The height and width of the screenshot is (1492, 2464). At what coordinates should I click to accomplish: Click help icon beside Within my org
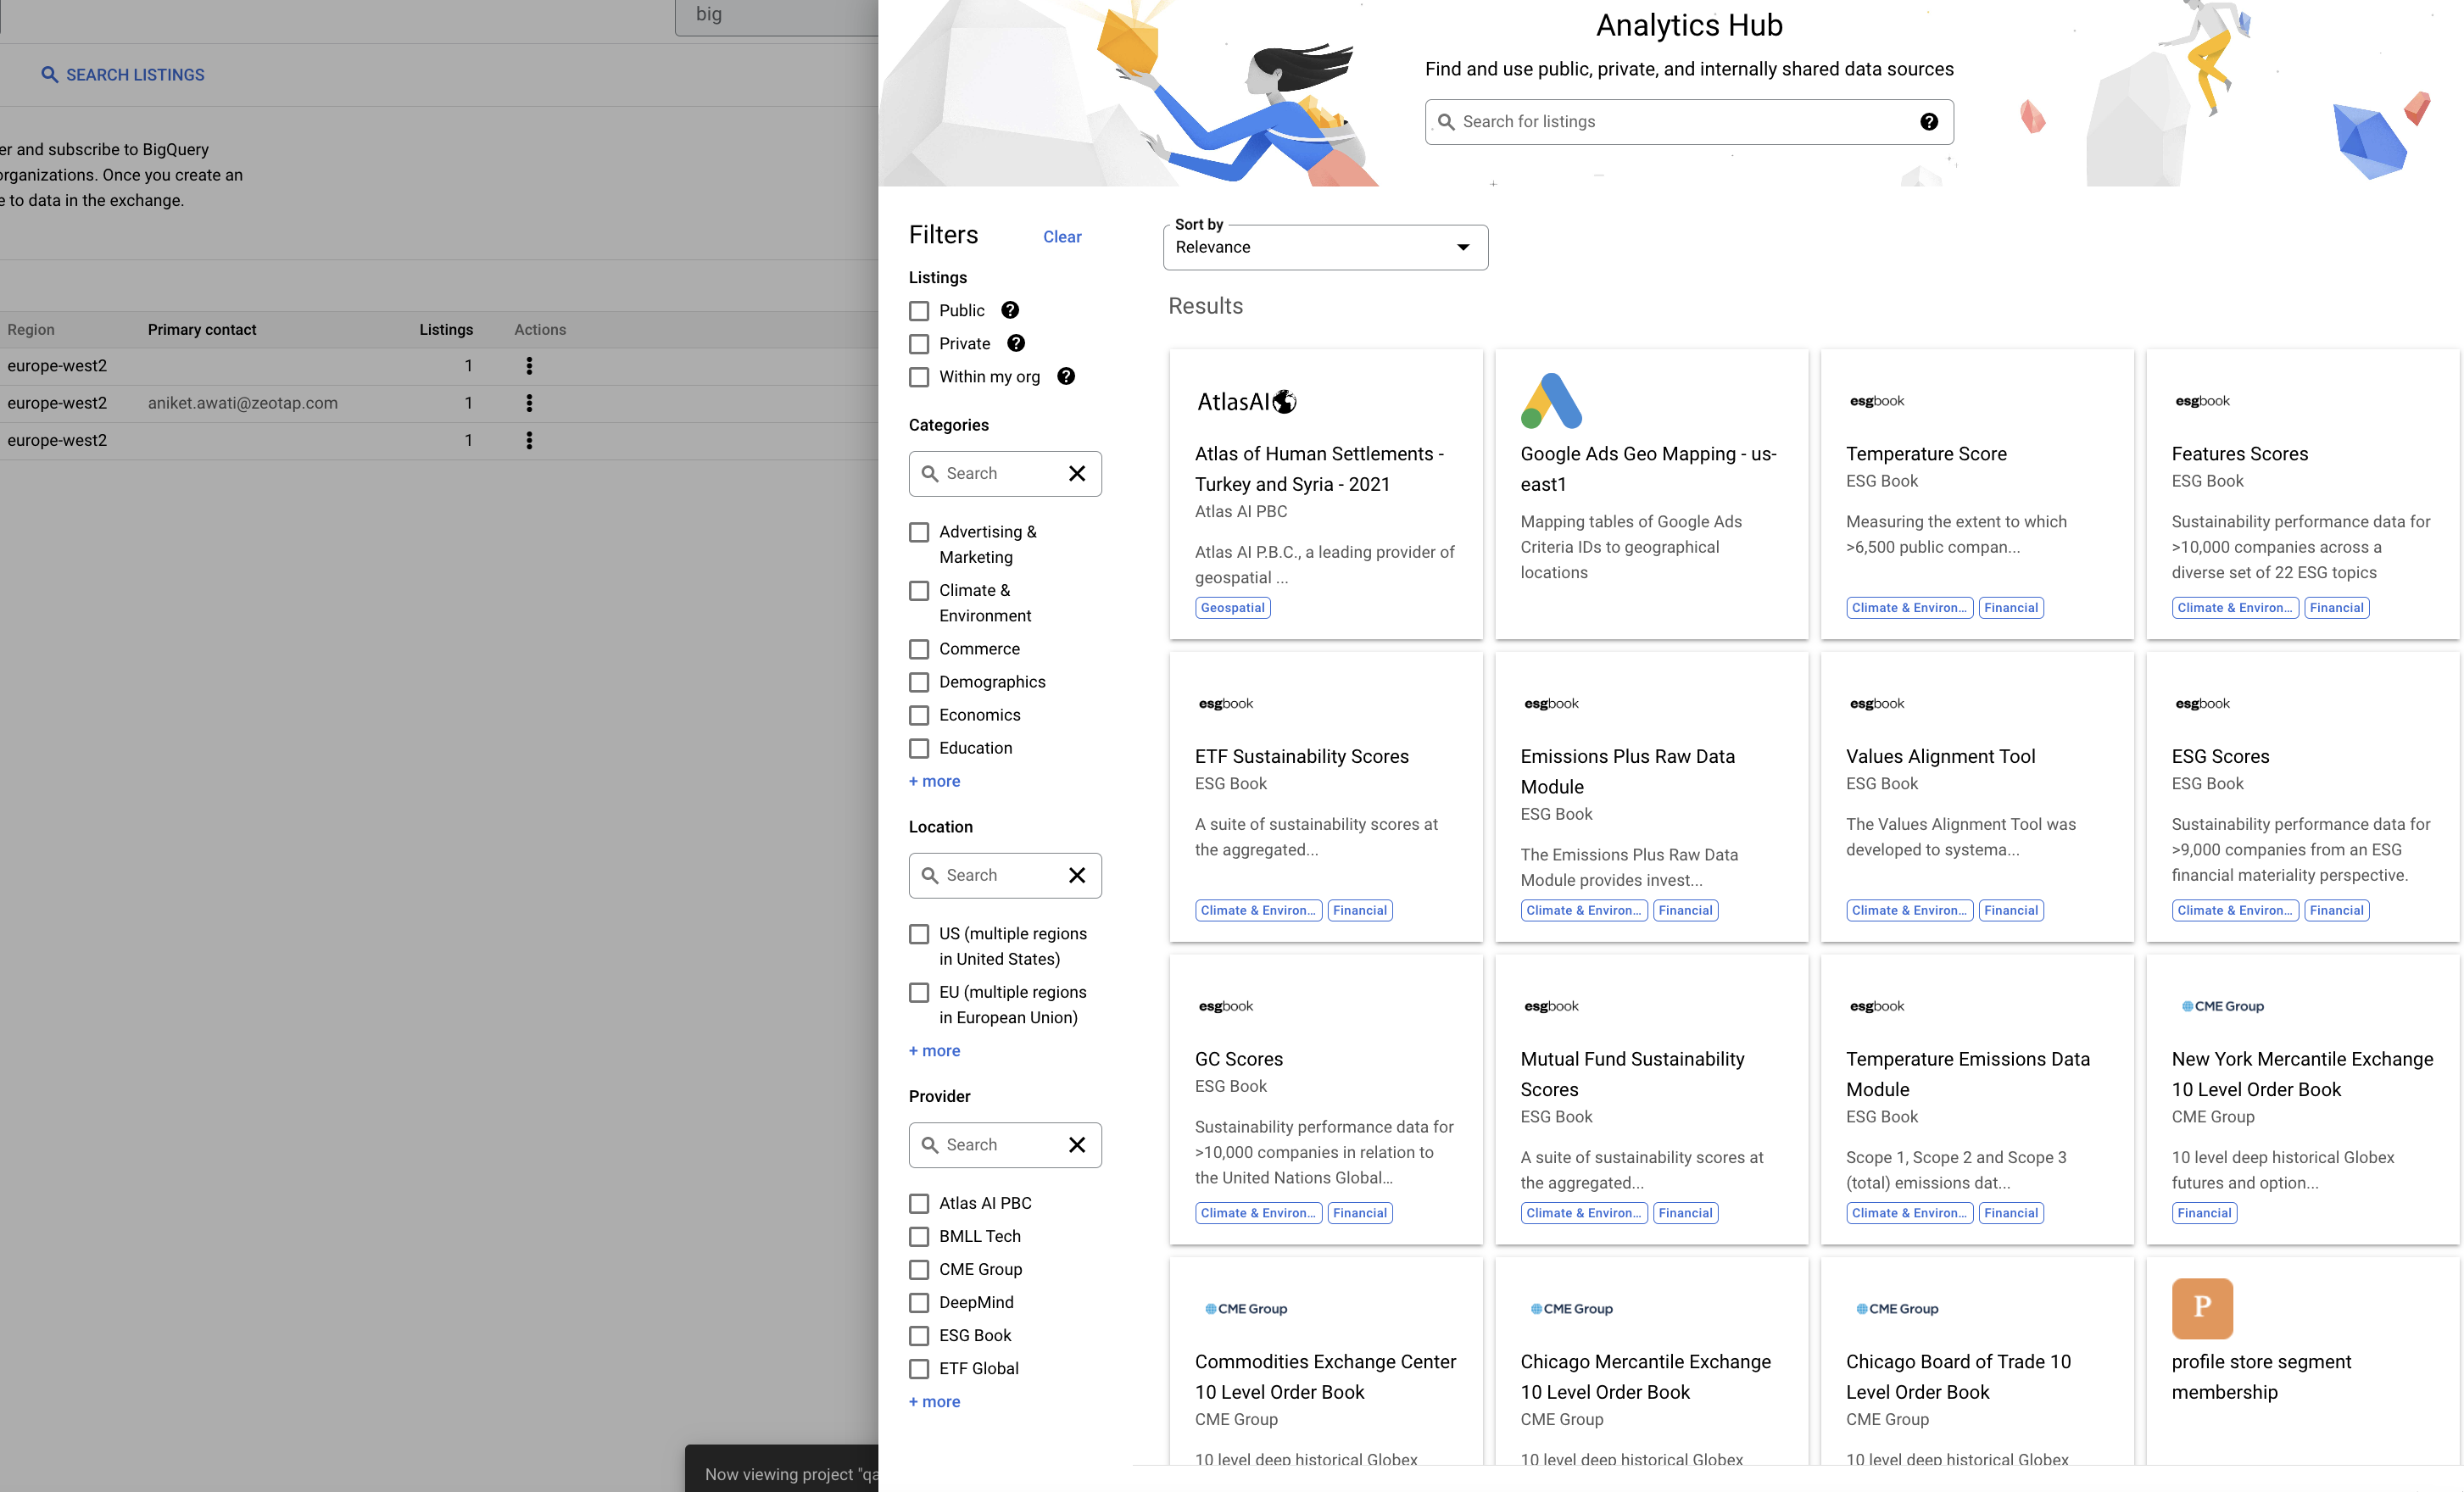(1066, 376)
